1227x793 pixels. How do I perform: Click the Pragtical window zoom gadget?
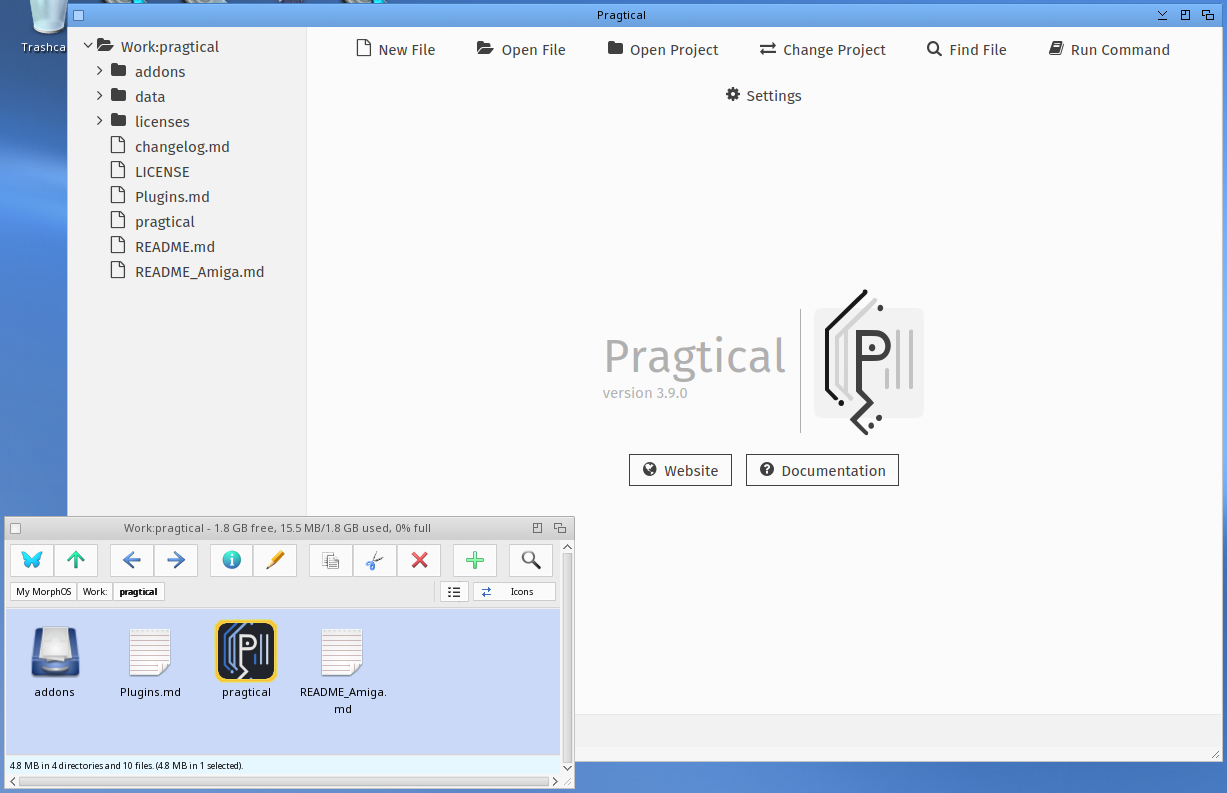1185,15
